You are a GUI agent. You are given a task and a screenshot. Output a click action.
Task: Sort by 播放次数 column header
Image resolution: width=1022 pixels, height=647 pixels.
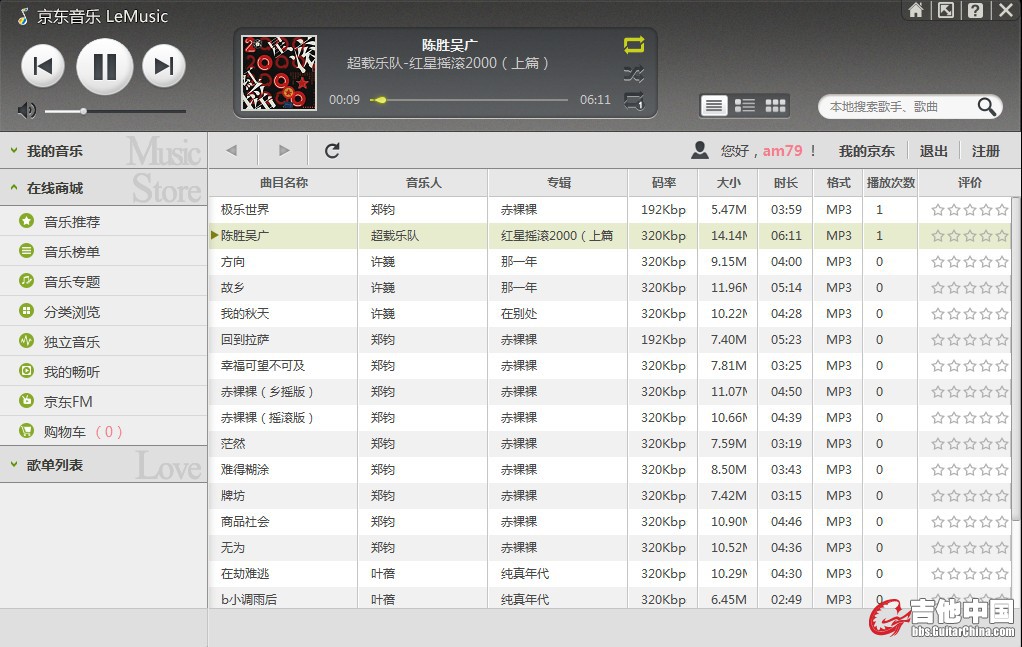pos(890,183)
